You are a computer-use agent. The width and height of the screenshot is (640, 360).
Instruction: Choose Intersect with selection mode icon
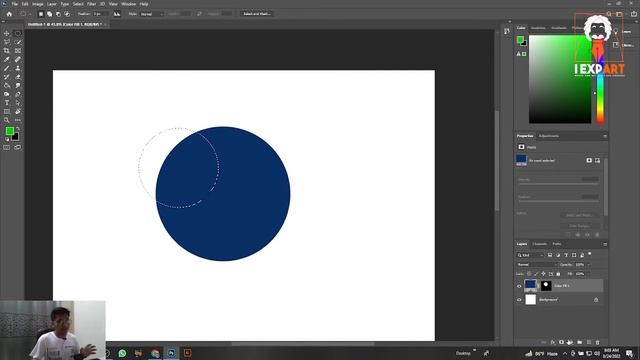coord(67,14)
